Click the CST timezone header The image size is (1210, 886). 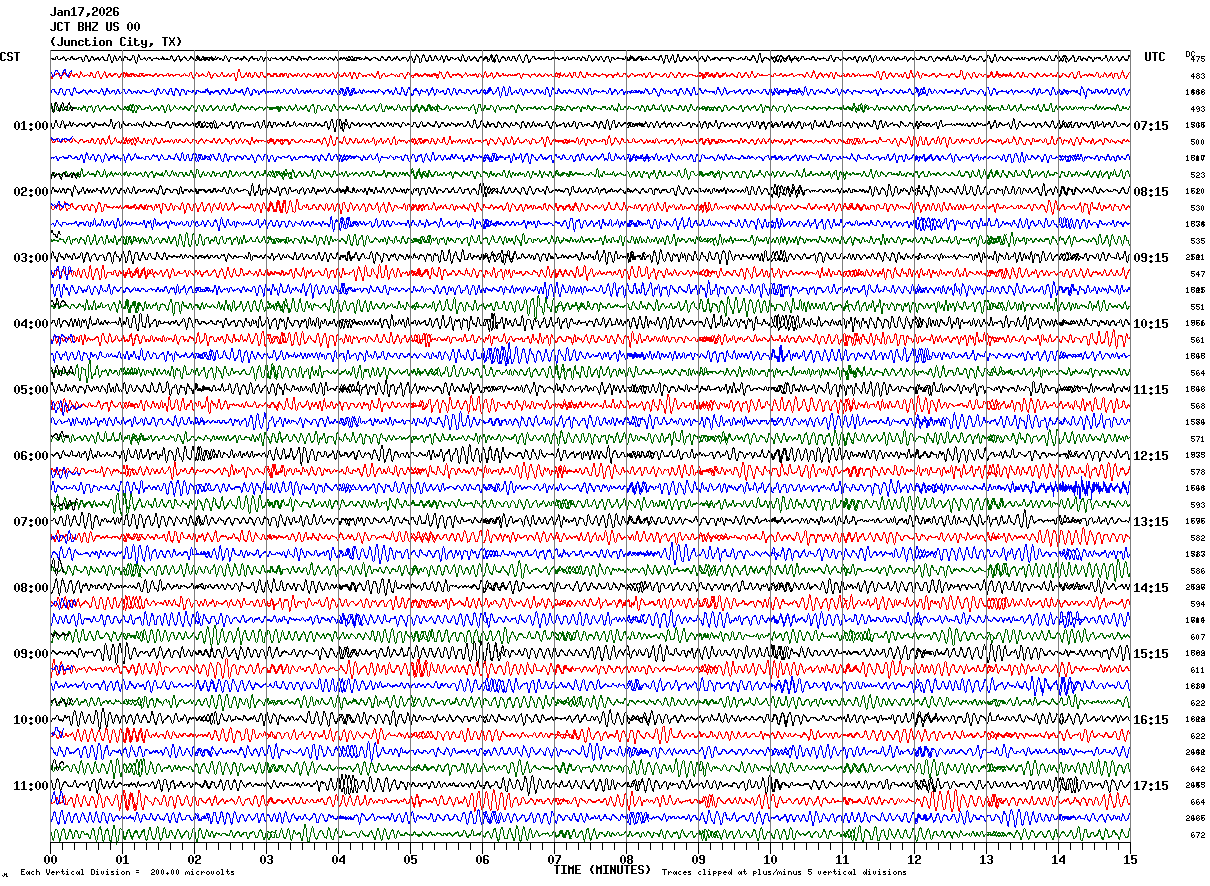tap(10, 57)
